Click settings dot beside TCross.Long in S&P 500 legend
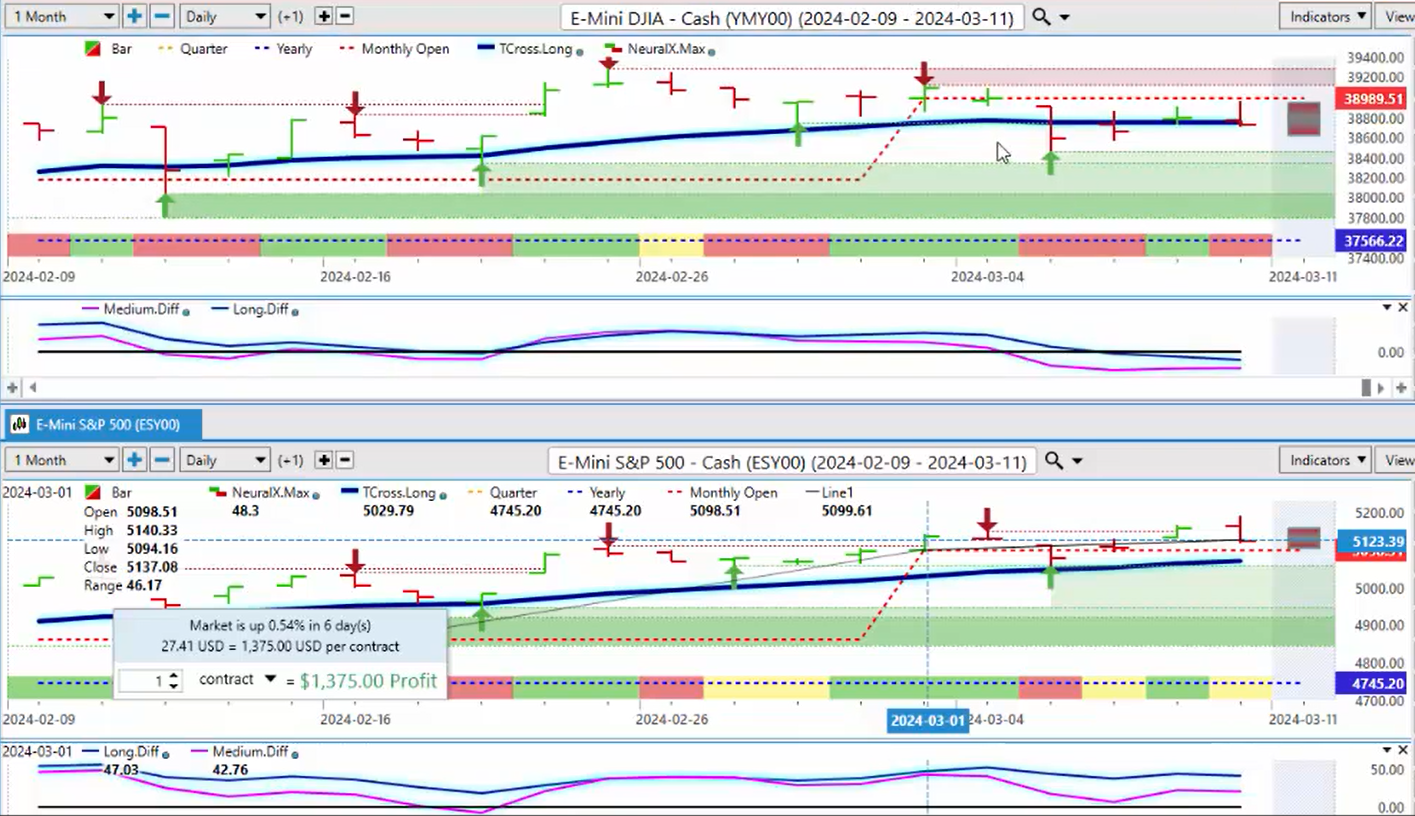This screenshot has height=816, width=1415. tap(443, 494)
